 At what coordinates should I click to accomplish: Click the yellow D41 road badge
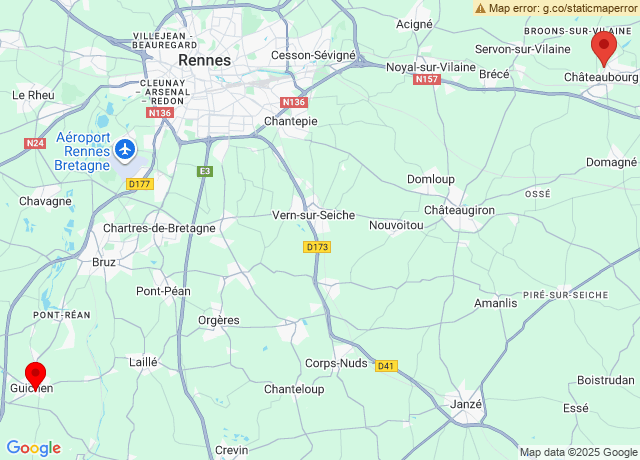(x=386, y=366)
